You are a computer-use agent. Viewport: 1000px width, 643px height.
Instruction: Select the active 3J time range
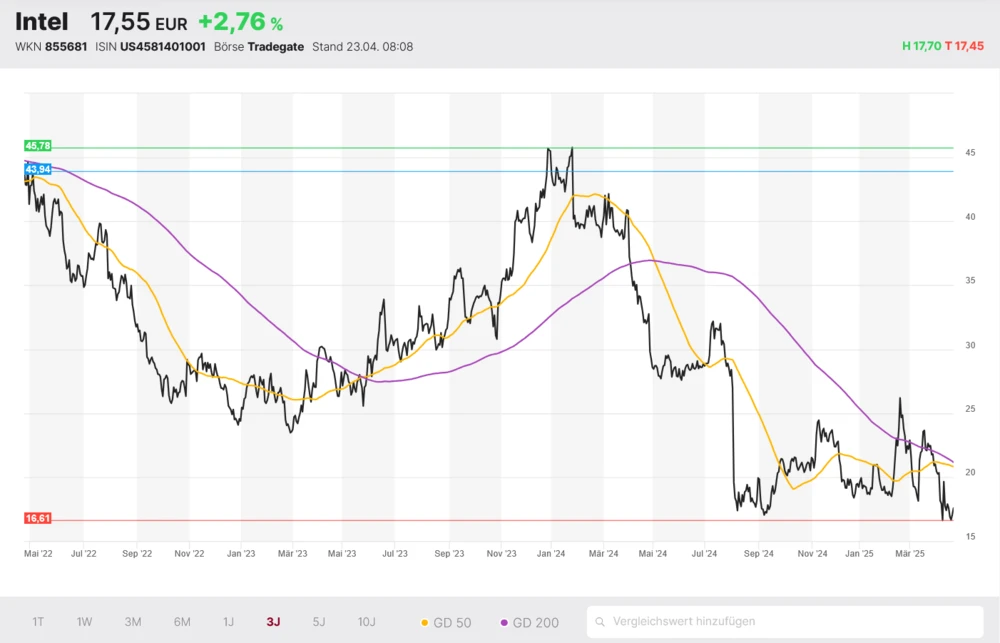click(273, 622)
